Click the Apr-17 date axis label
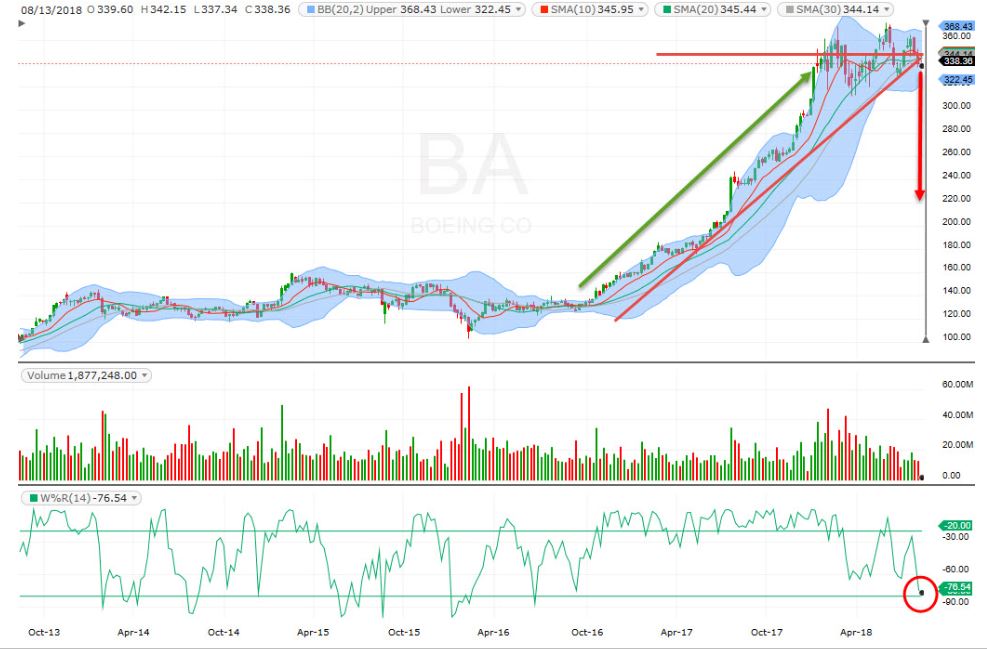Image resolution: width=987 pixels, height=649 pixels. click(x=676, y=632)
